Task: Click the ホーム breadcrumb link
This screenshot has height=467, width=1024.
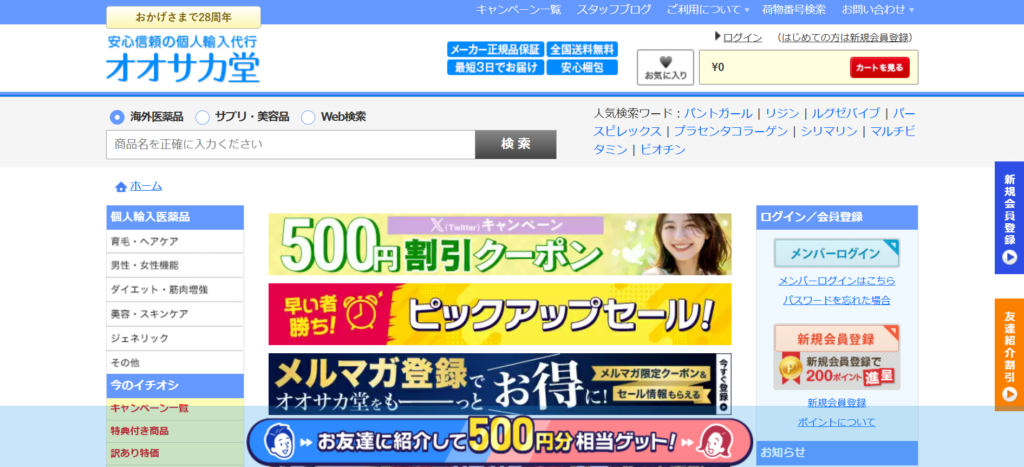Action: 146,186
